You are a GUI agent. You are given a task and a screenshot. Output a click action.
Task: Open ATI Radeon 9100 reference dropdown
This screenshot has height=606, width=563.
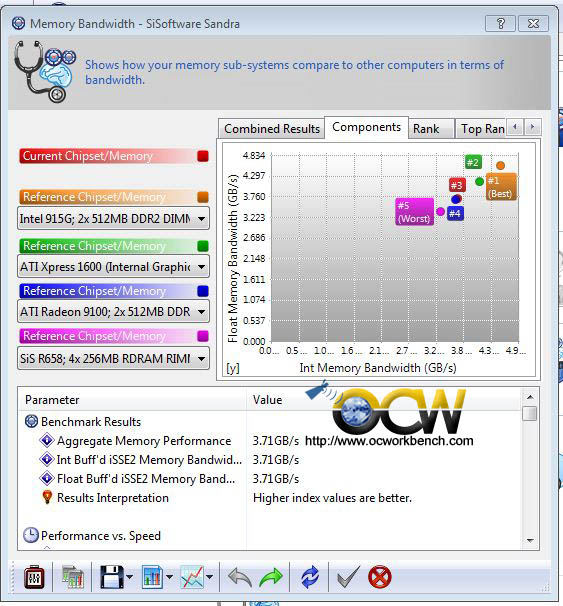click(113, 312)
